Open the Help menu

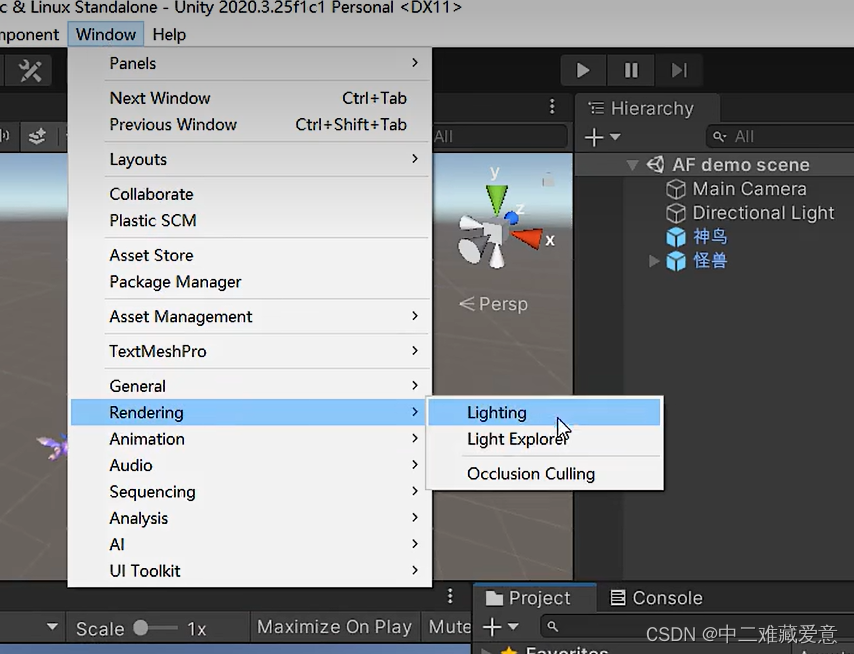pyautogui.click(x=169, y=35)
